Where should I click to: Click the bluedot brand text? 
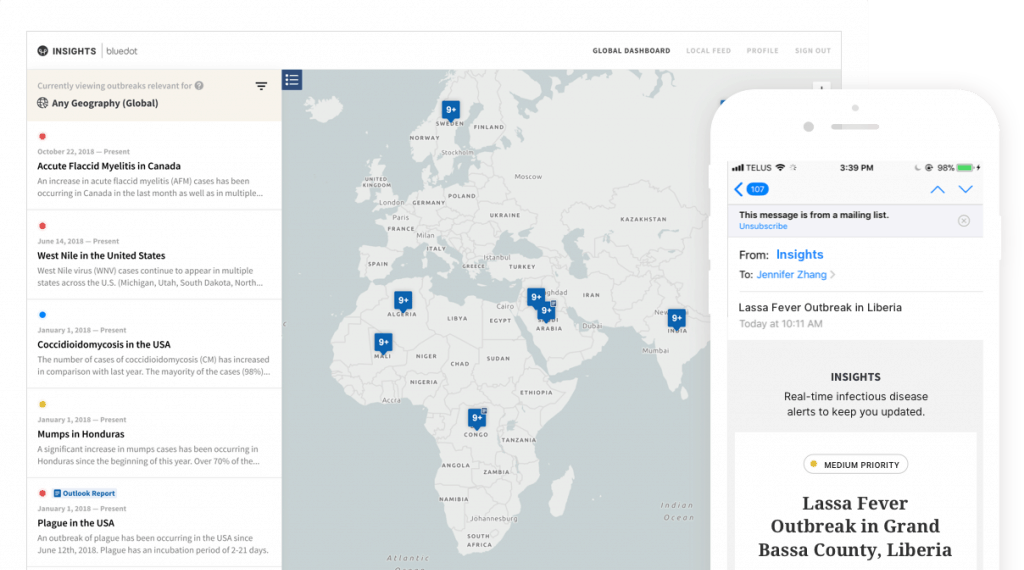121,51
